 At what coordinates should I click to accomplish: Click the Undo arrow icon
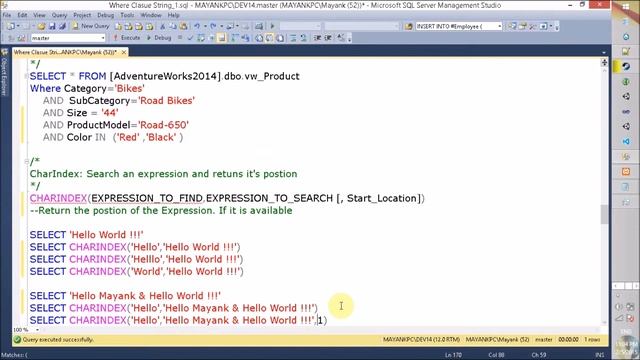[197, 26]
